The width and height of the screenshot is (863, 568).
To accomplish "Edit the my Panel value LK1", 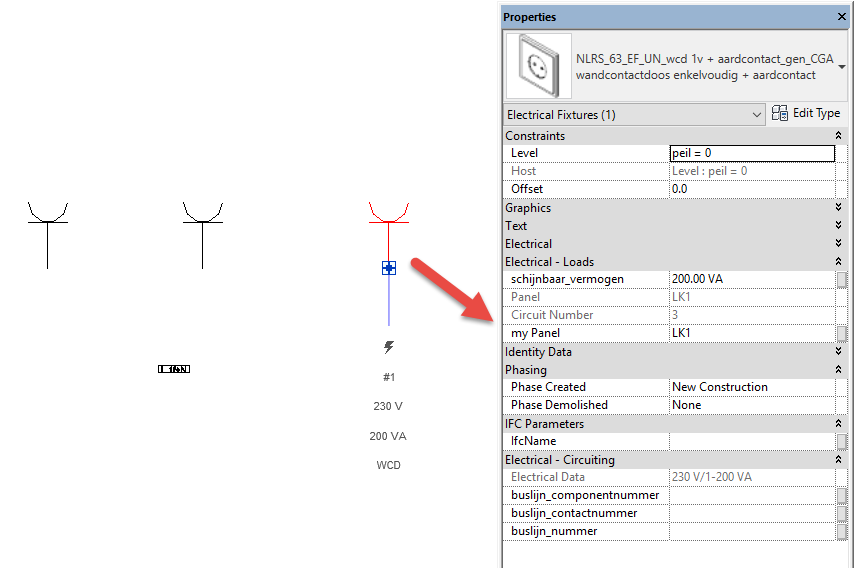I will (752, 333).
